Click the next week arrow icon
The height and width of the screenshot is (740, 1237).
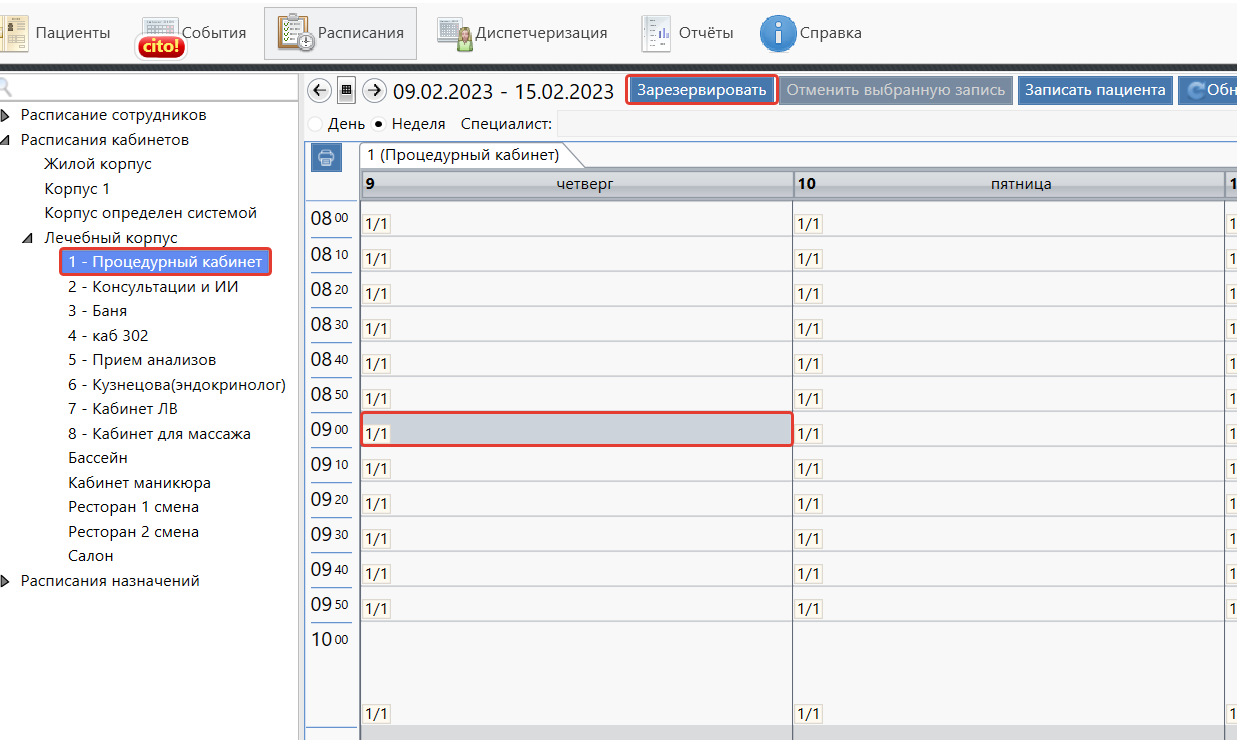[x=374, y=91]
